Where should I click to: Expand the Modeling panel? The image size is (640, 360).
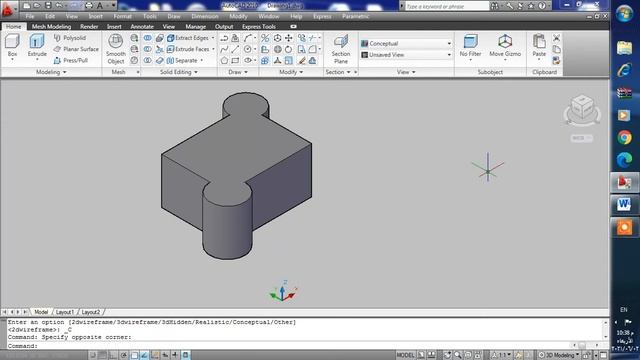tap(51, 72)
